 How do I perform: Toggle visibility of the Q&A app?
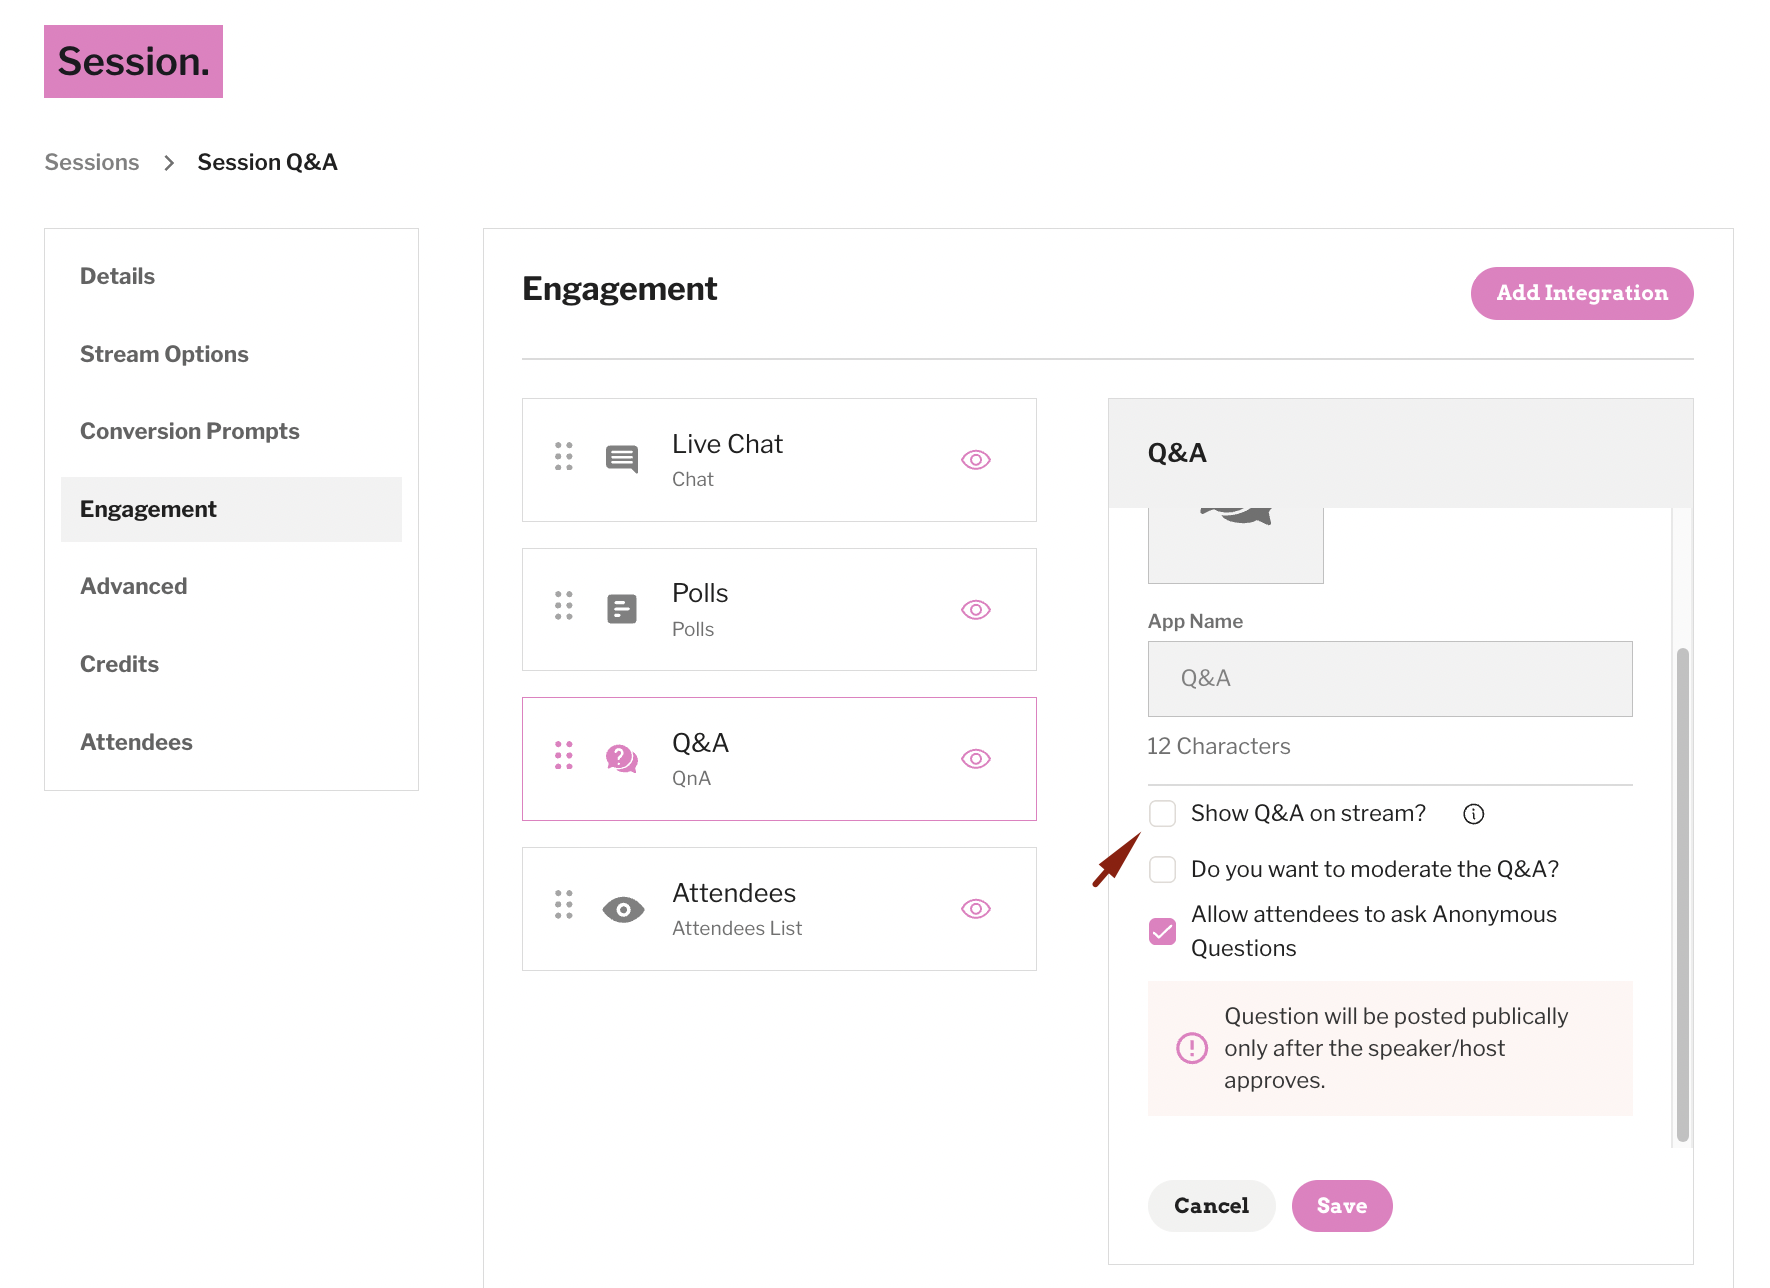pos(976,758)
